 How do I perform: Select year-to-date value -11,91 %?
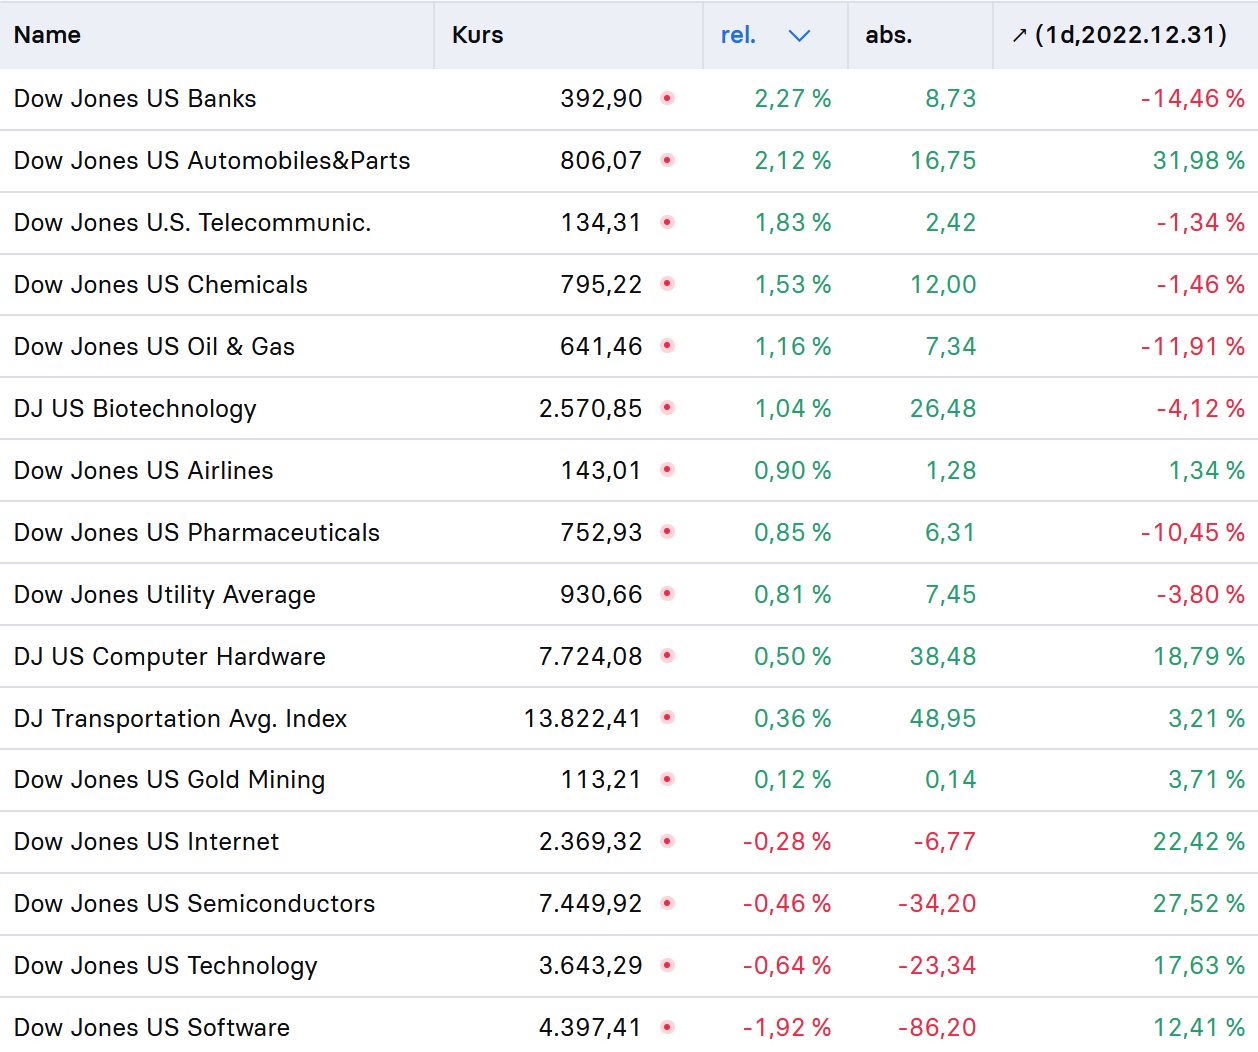1193,346
